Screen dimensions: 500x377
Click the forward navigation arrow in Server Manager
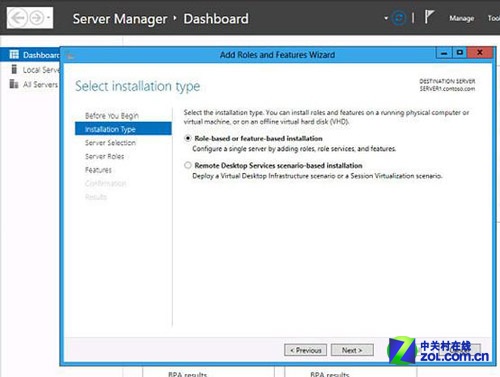(x=36, y=18)
